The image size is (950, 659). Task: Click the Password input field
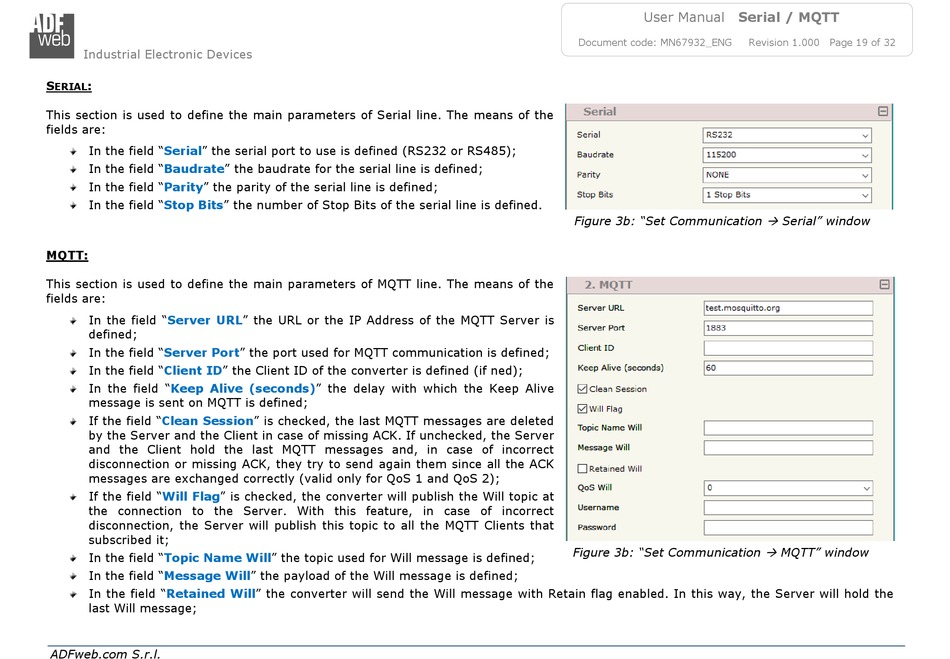pos(787,527)
